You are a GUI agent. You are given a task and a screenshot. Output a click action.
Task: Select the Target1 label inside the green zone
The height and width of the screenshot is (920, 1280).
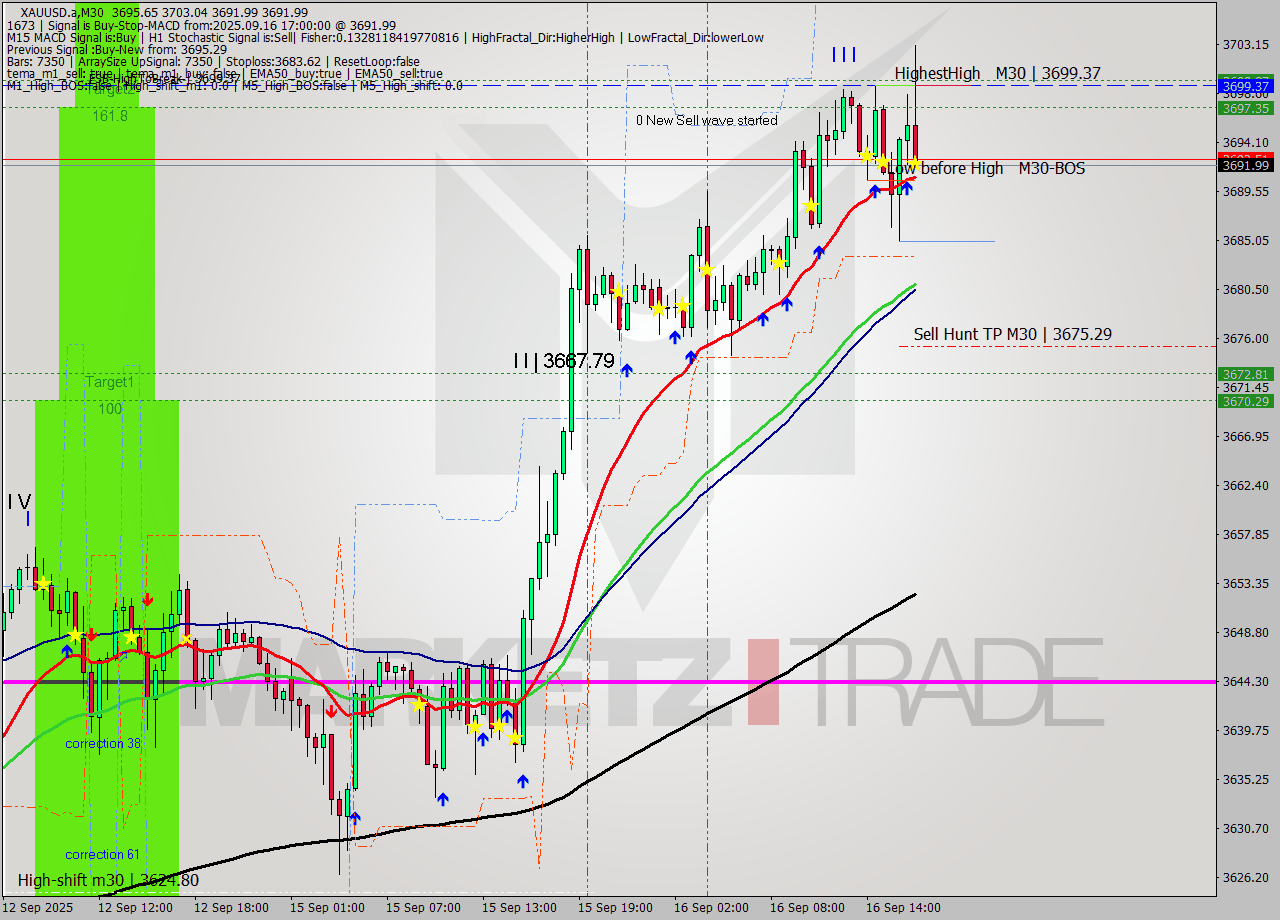(110, 382)
